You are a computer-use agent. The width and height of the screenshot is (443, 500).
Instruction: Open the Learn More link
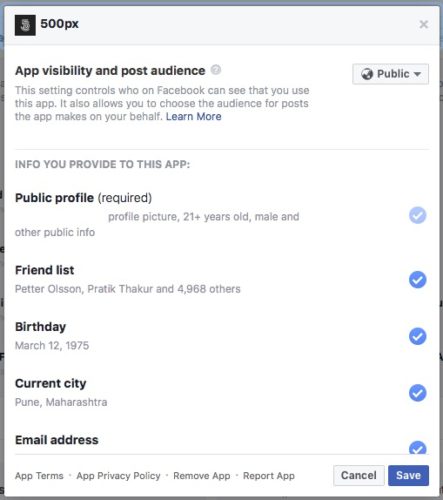[194, 117]
